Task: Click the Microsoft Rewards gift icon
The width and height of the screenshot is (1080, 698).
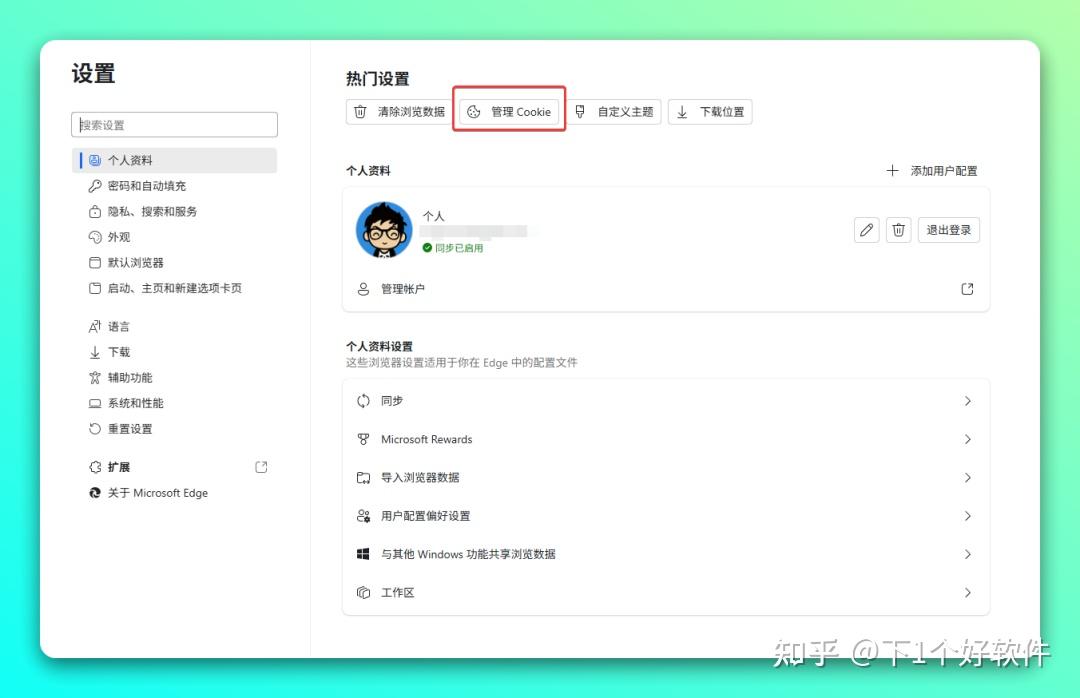Action: [x=362, y=439]
